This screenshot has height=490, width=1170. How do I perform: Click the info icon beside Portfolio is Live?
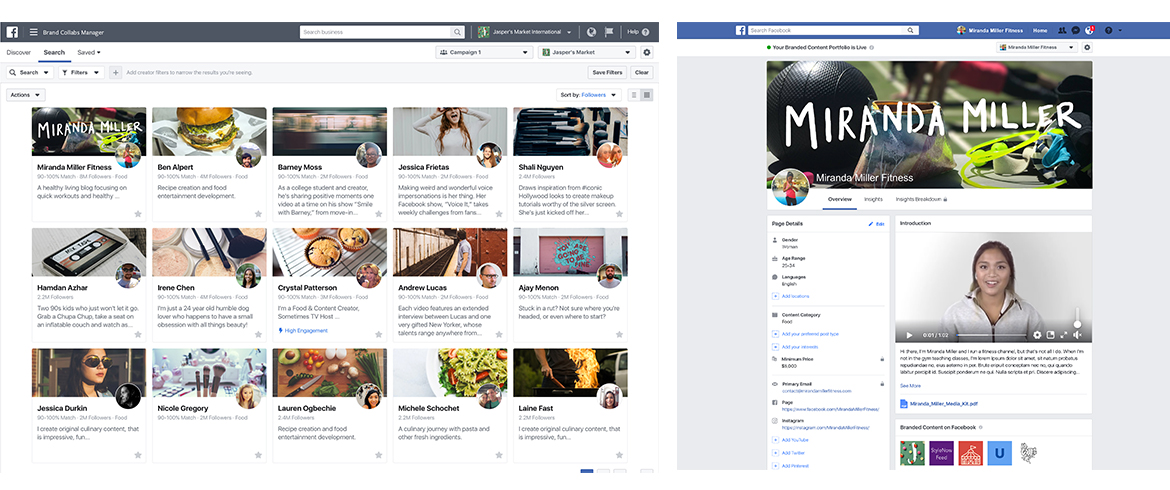pyautogui.click(x=871, y=47)
